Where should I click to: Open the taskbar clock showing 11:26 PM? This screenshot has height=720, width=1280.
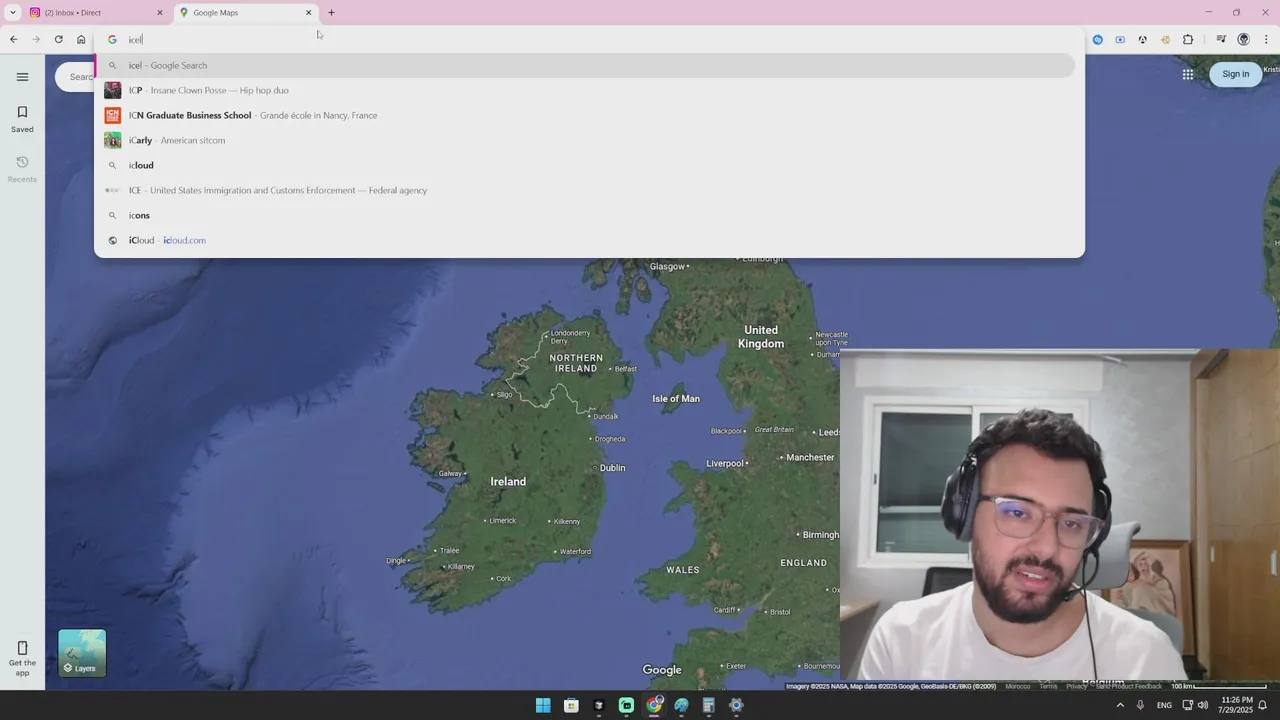[x=1236, y=705]
